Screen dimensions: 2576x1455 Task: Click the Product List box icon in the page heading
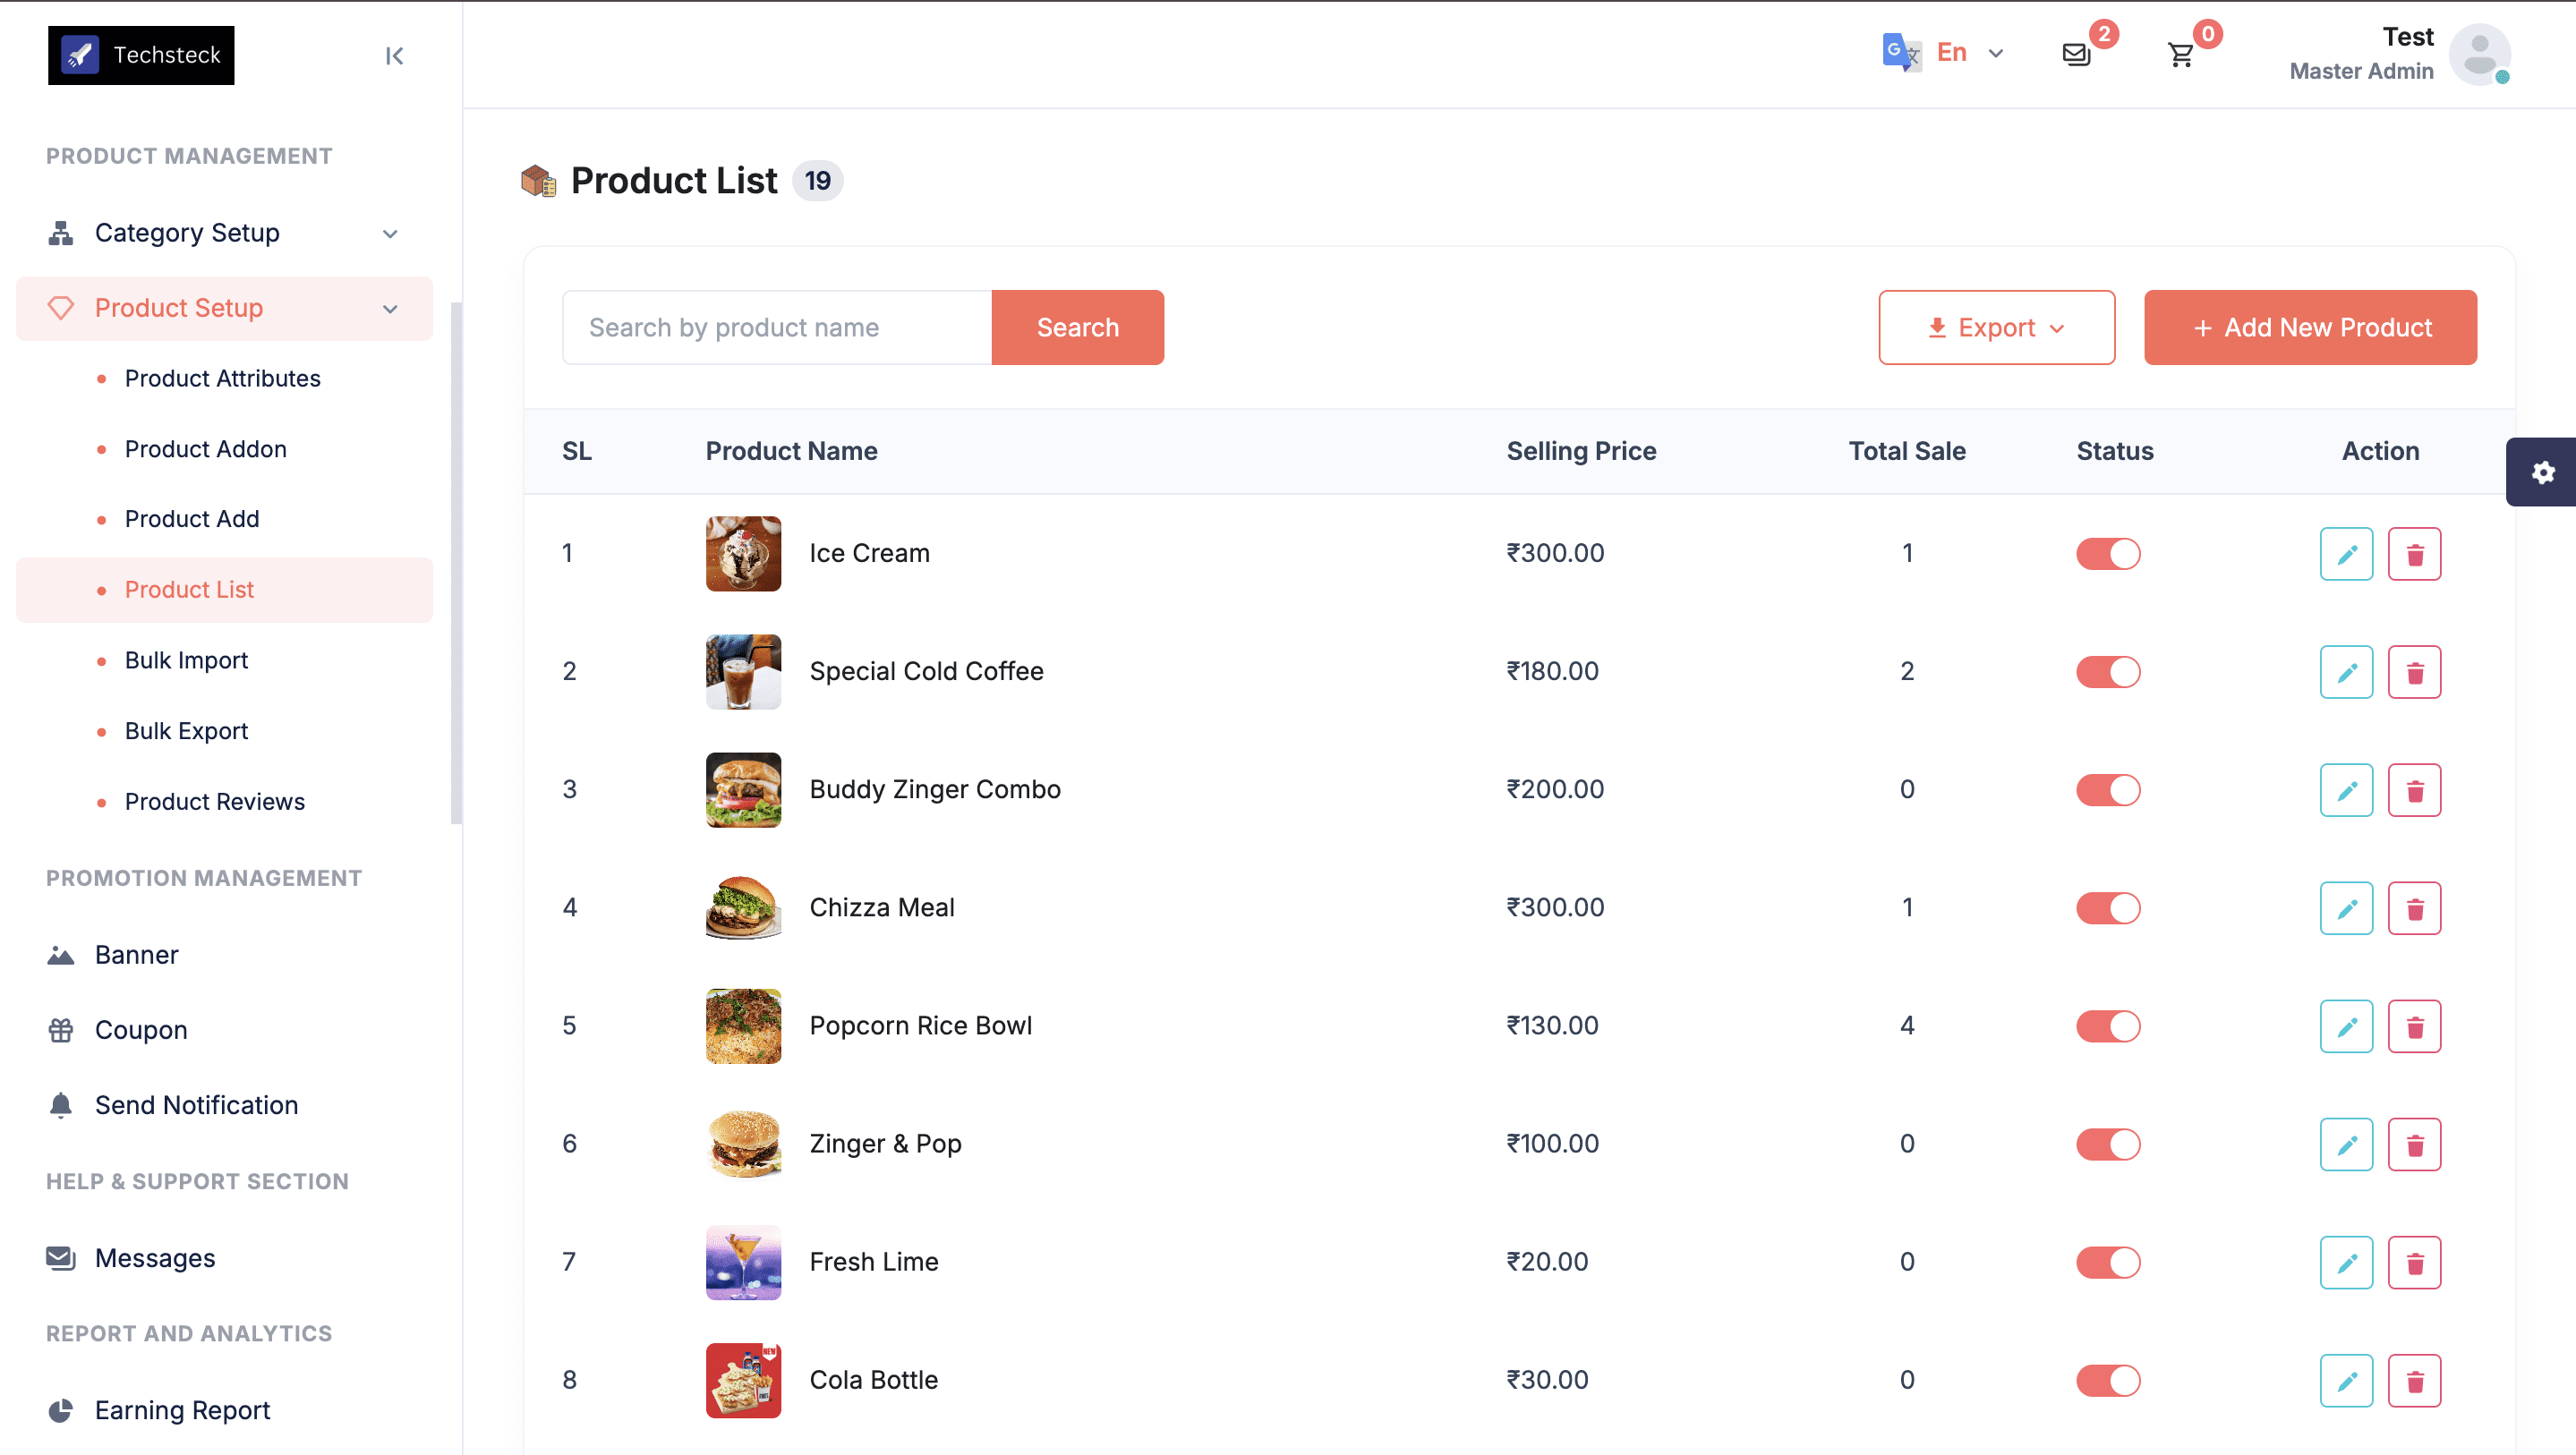coord(538,181)
